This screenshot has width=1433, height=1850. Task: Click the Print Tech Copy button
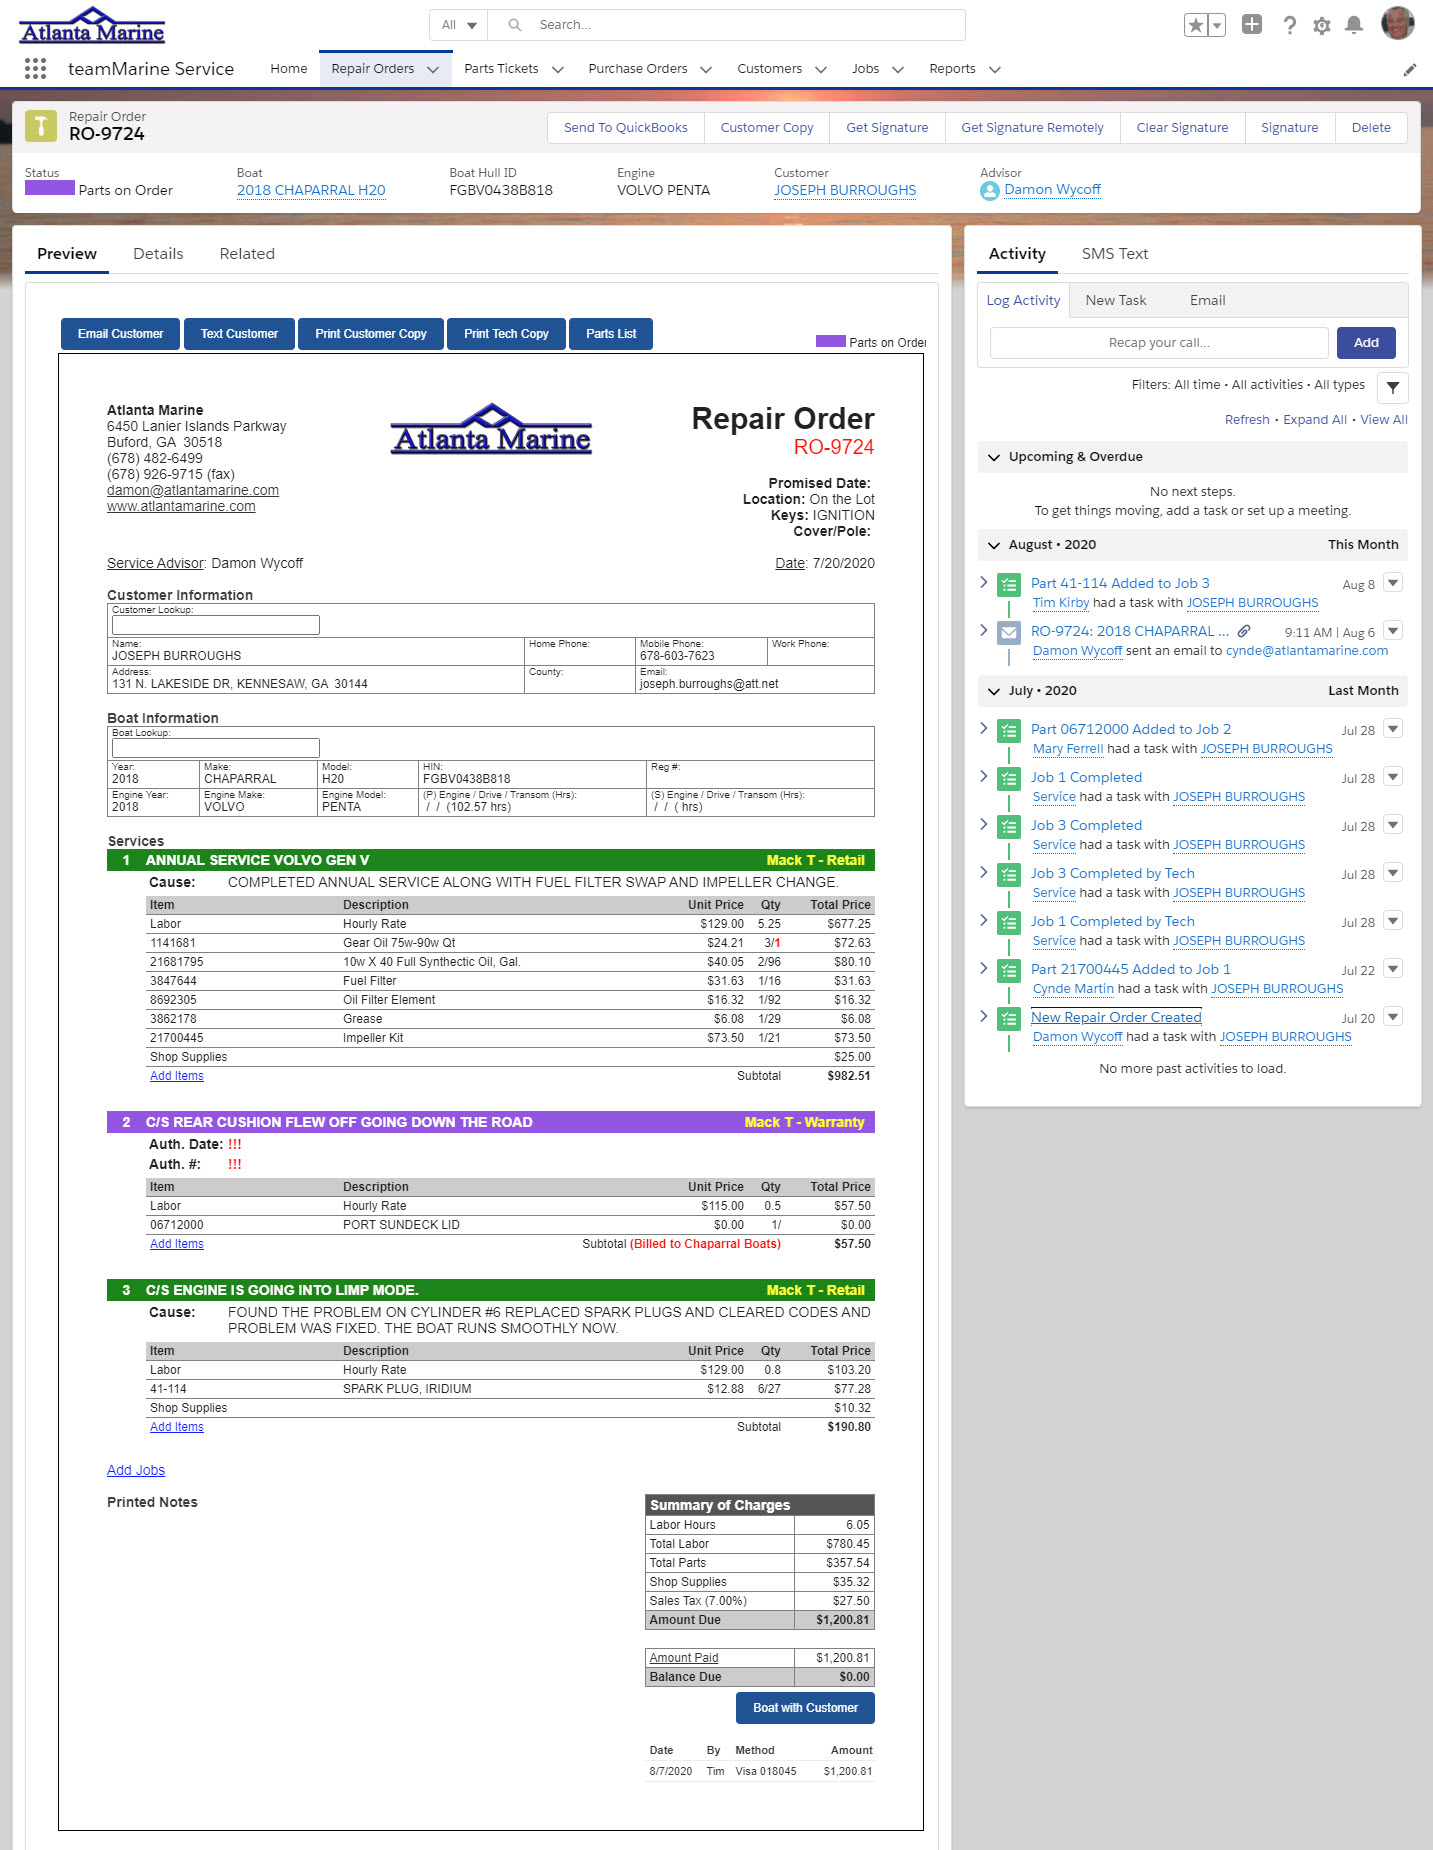(x=506, y=334)
